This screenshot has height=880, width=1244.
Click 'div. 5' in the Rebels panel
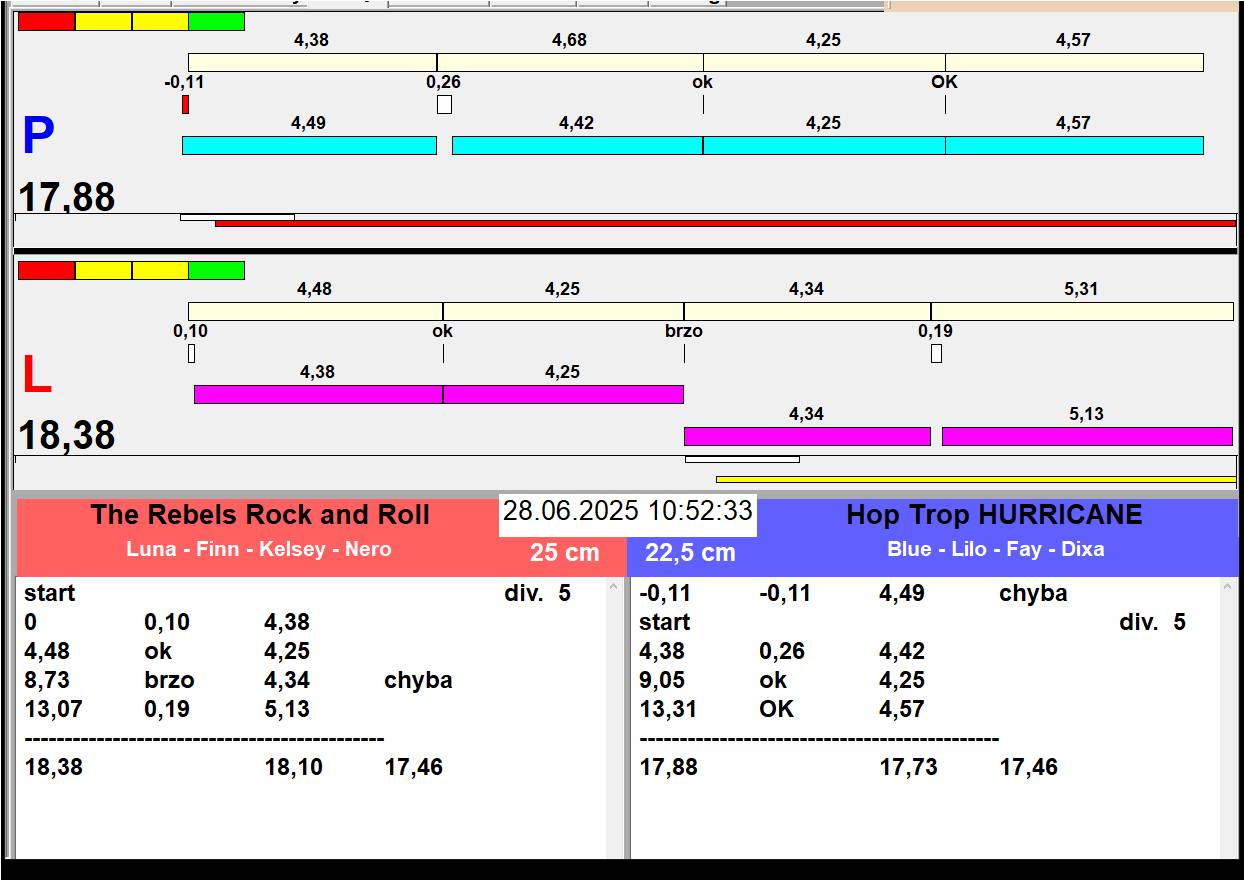pos(538,593)
